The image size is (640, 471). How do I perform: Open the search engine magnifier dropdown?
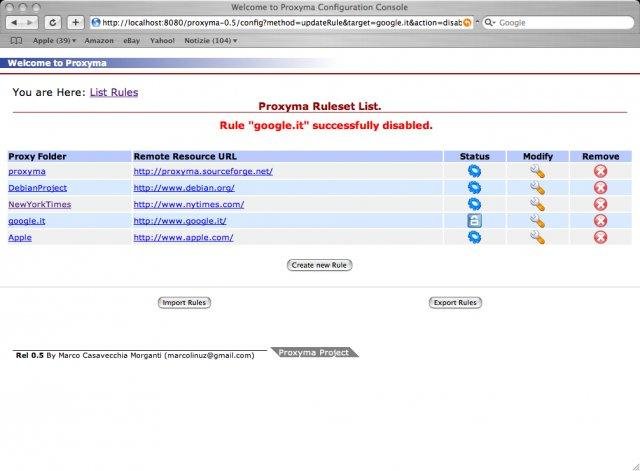(x=489, y=23)
